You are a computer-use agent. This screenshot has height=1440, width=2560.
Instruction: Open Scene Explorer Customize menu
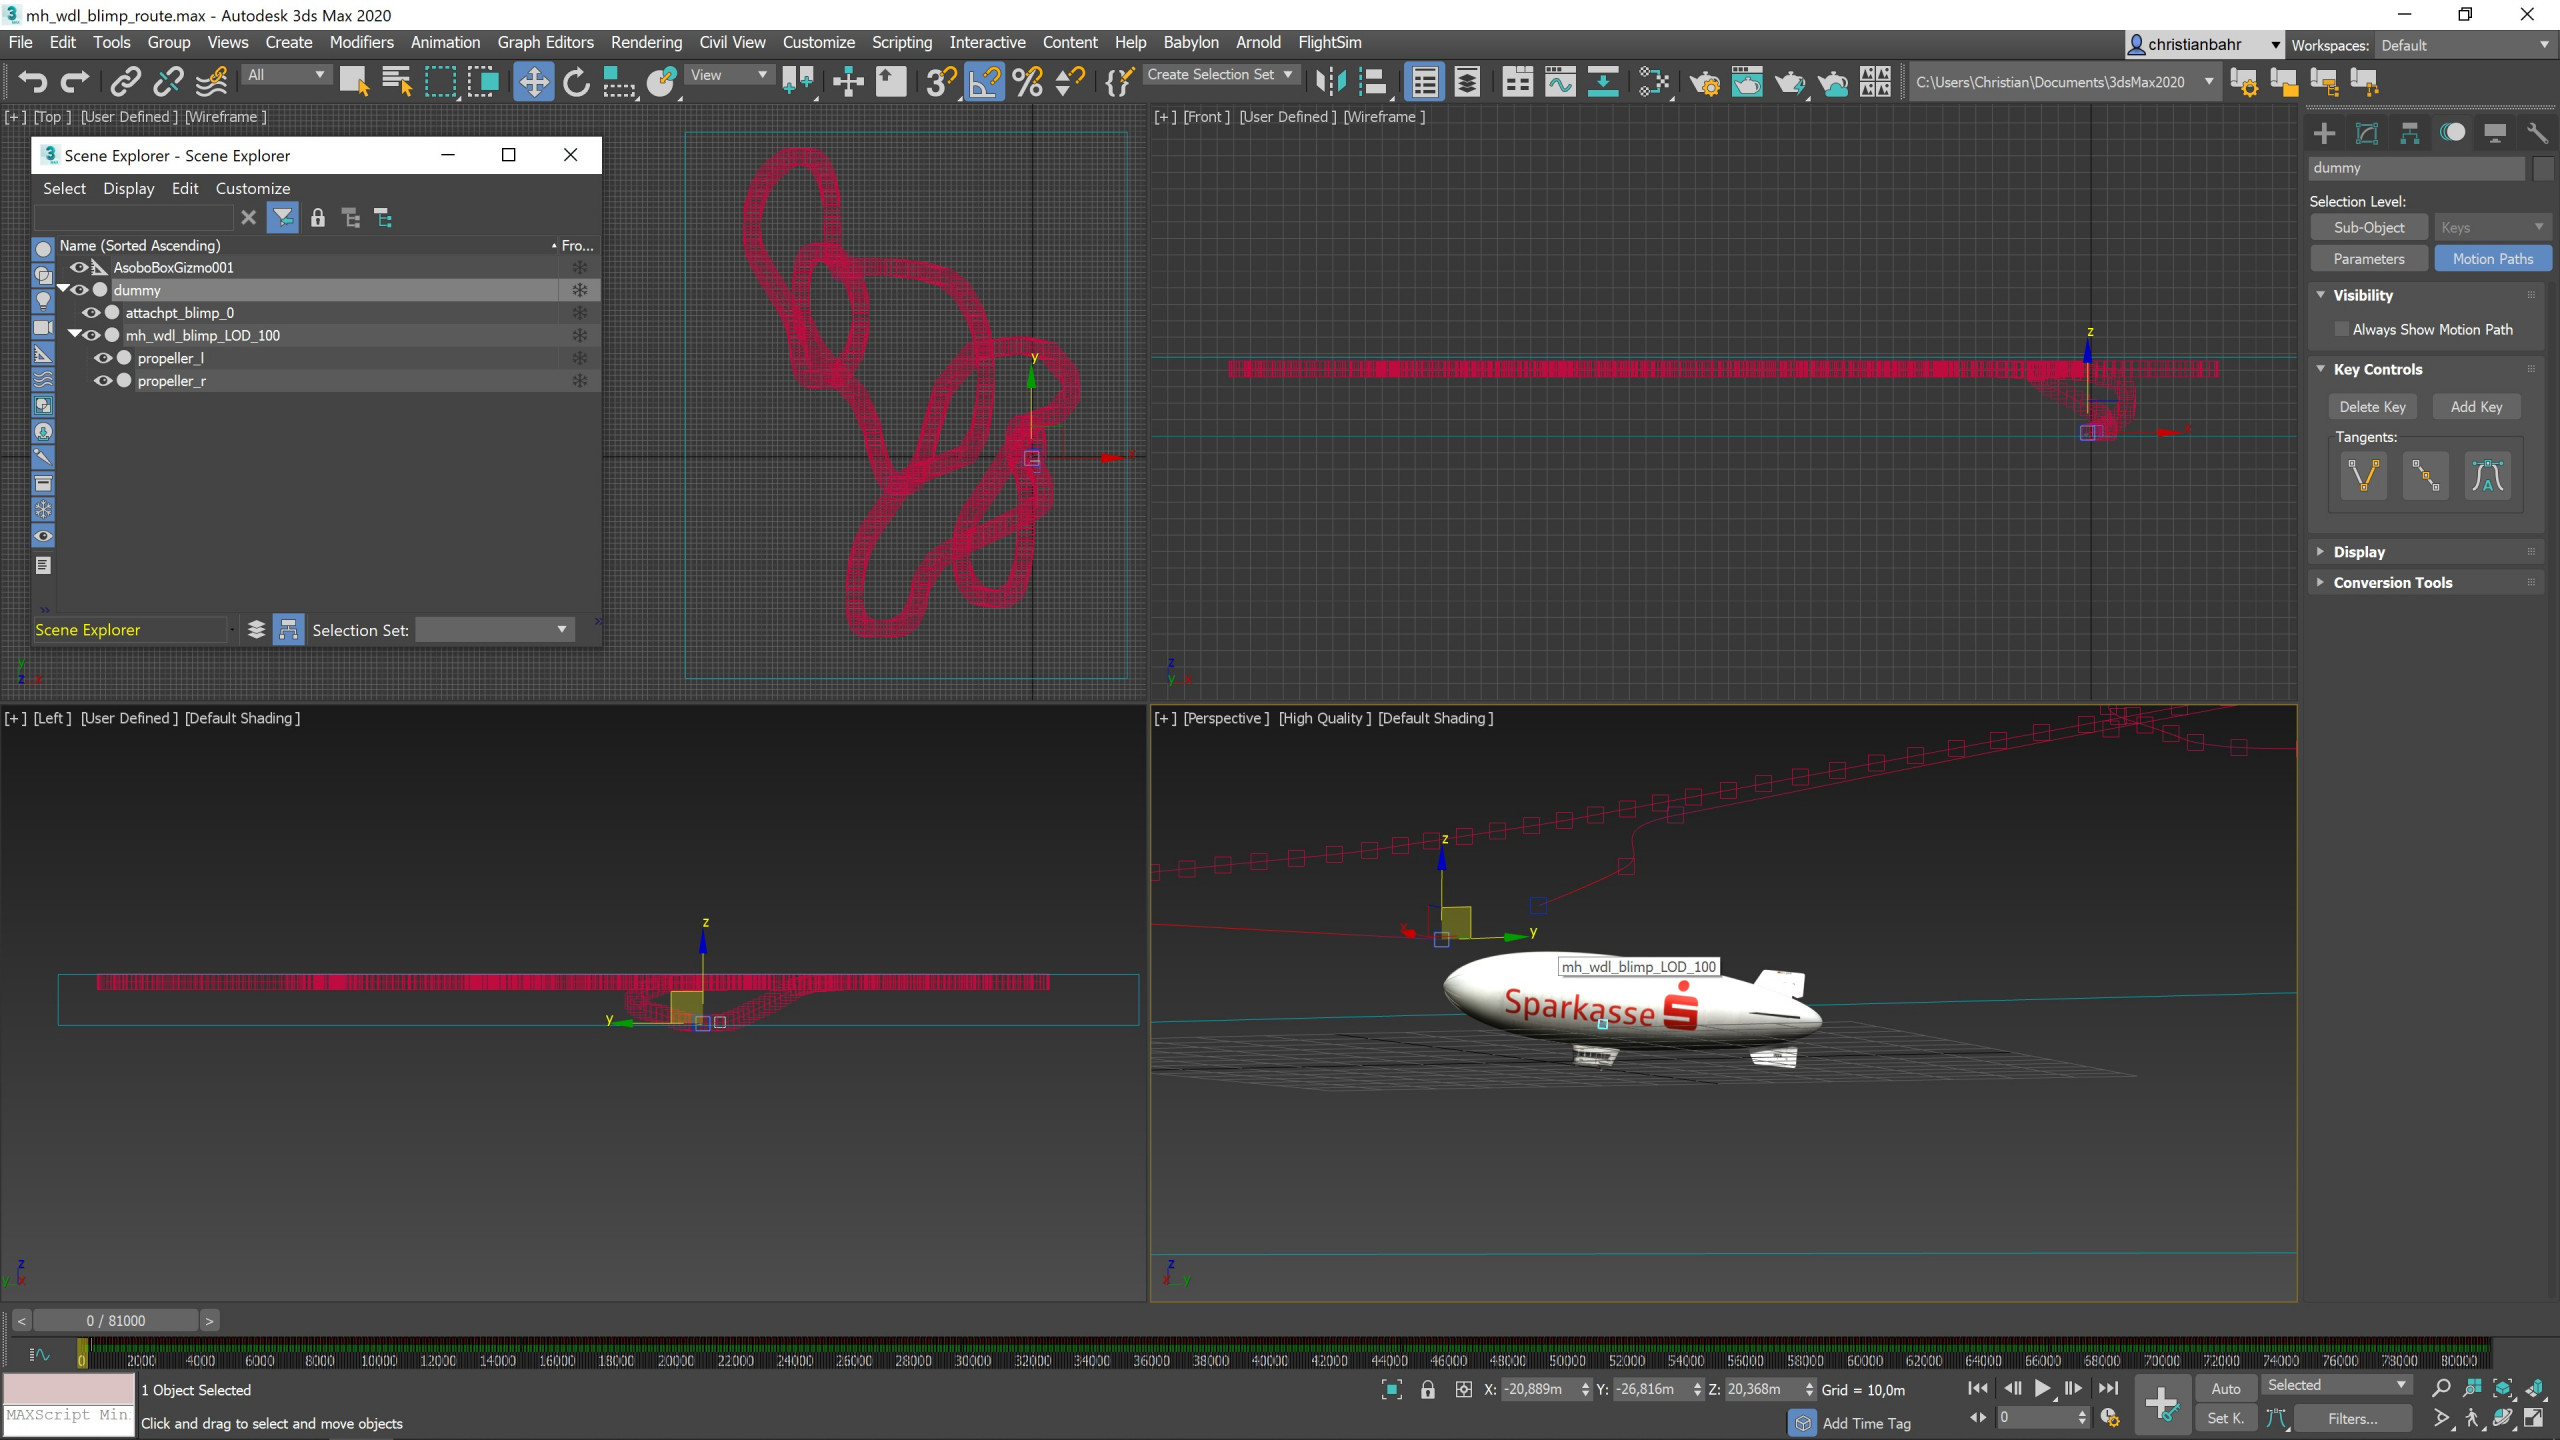coord(252,188)
